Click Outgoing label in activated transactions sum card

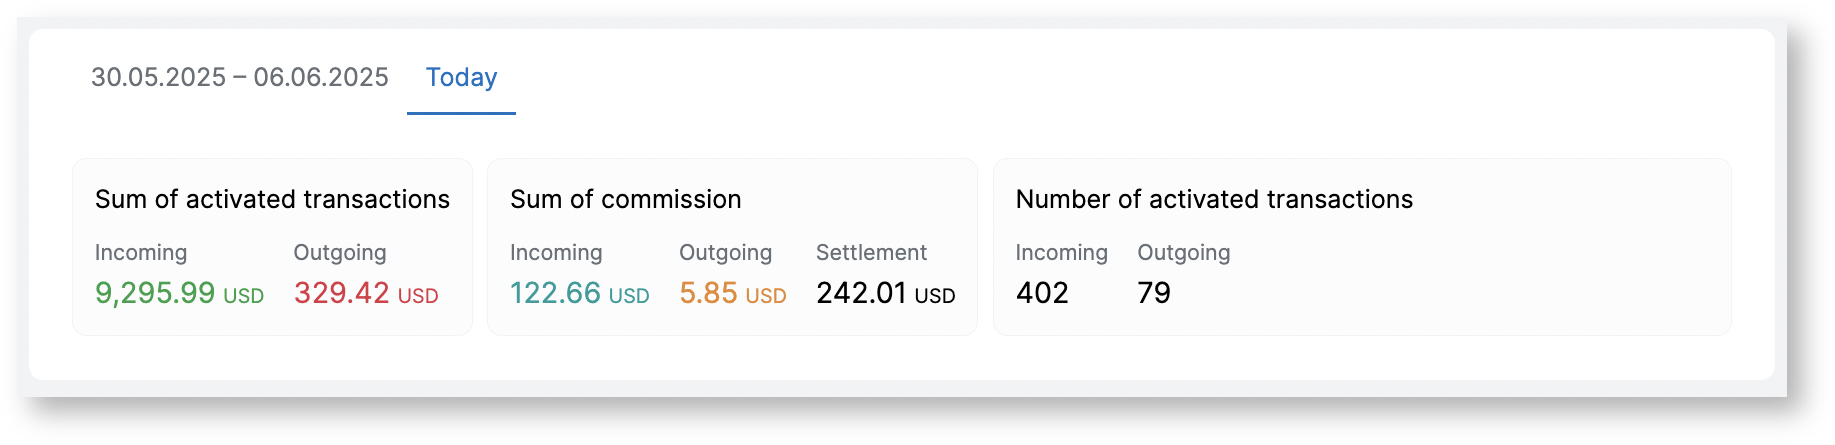coord(339,253)
